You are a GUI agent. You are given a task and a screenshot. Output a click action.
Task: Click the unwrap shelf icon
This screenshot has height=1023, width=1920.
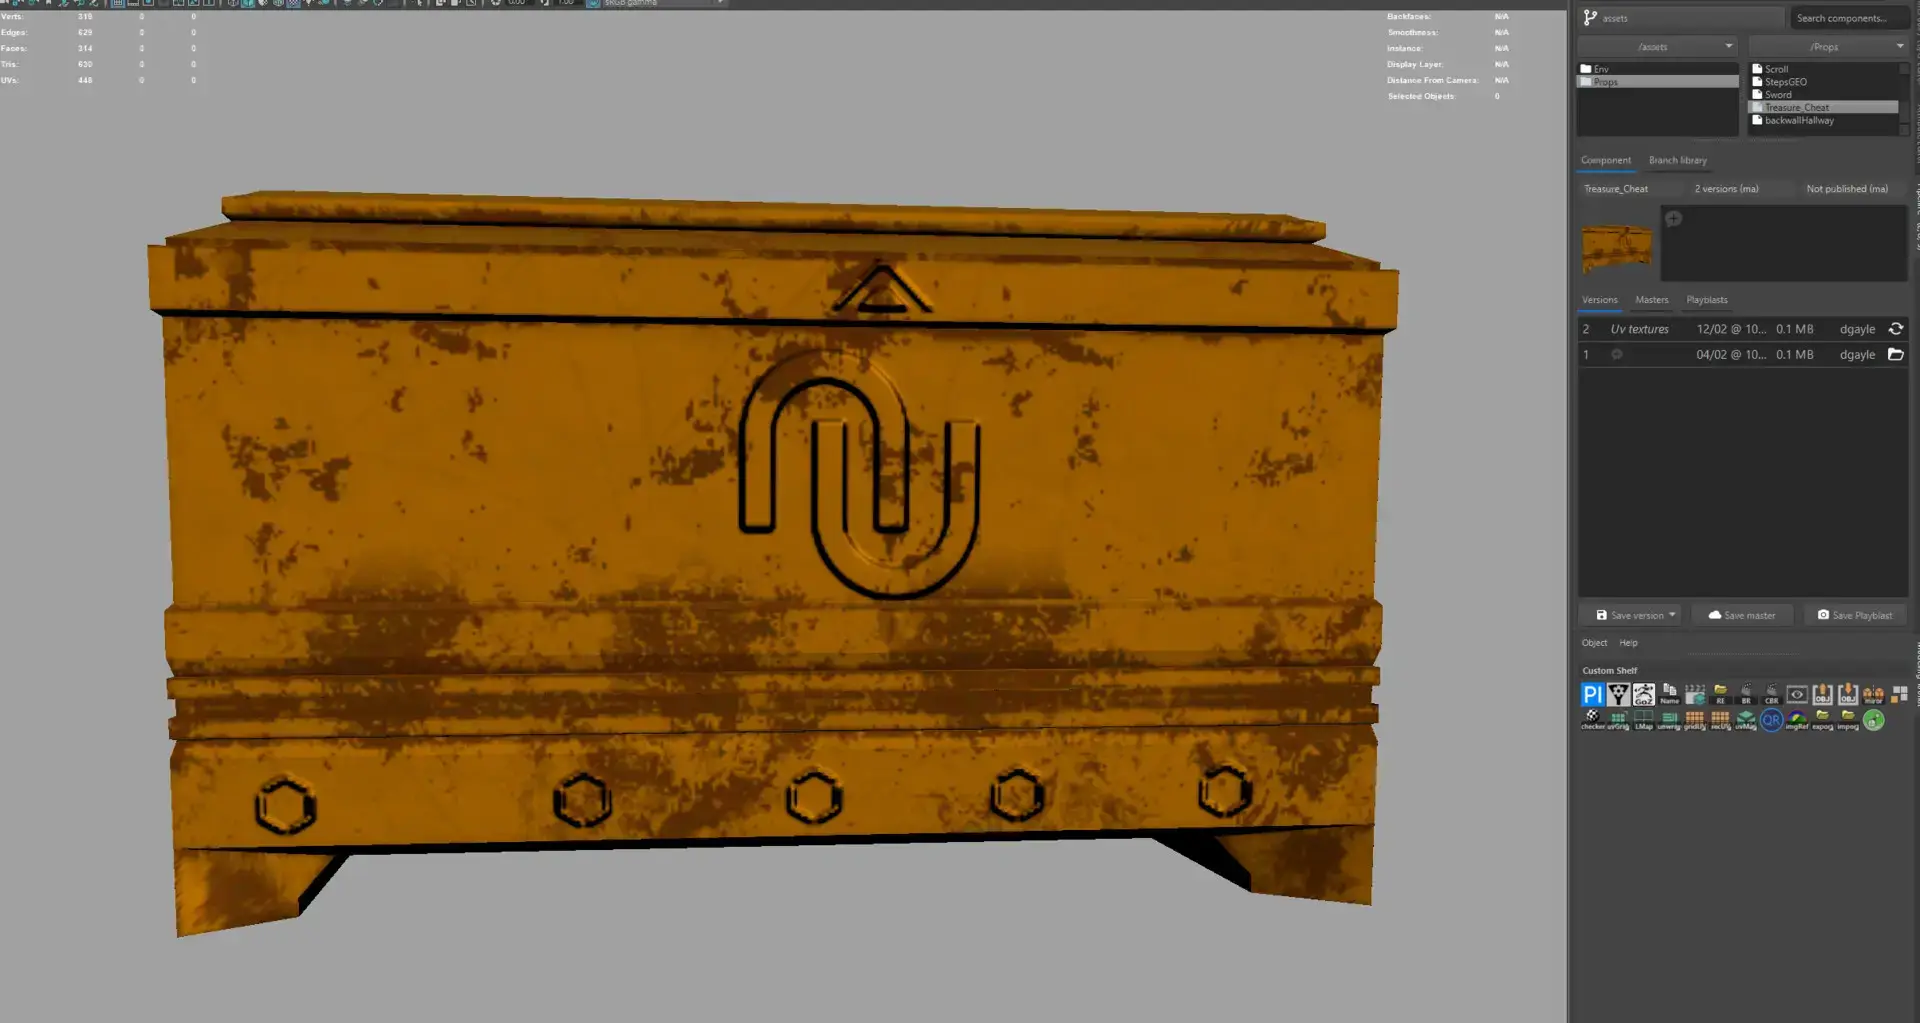coord(1668,719)
